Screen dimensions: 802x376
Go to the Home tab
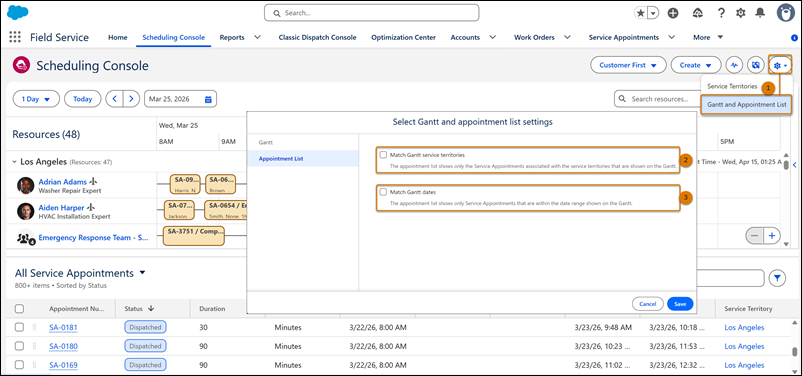point(118,37)
